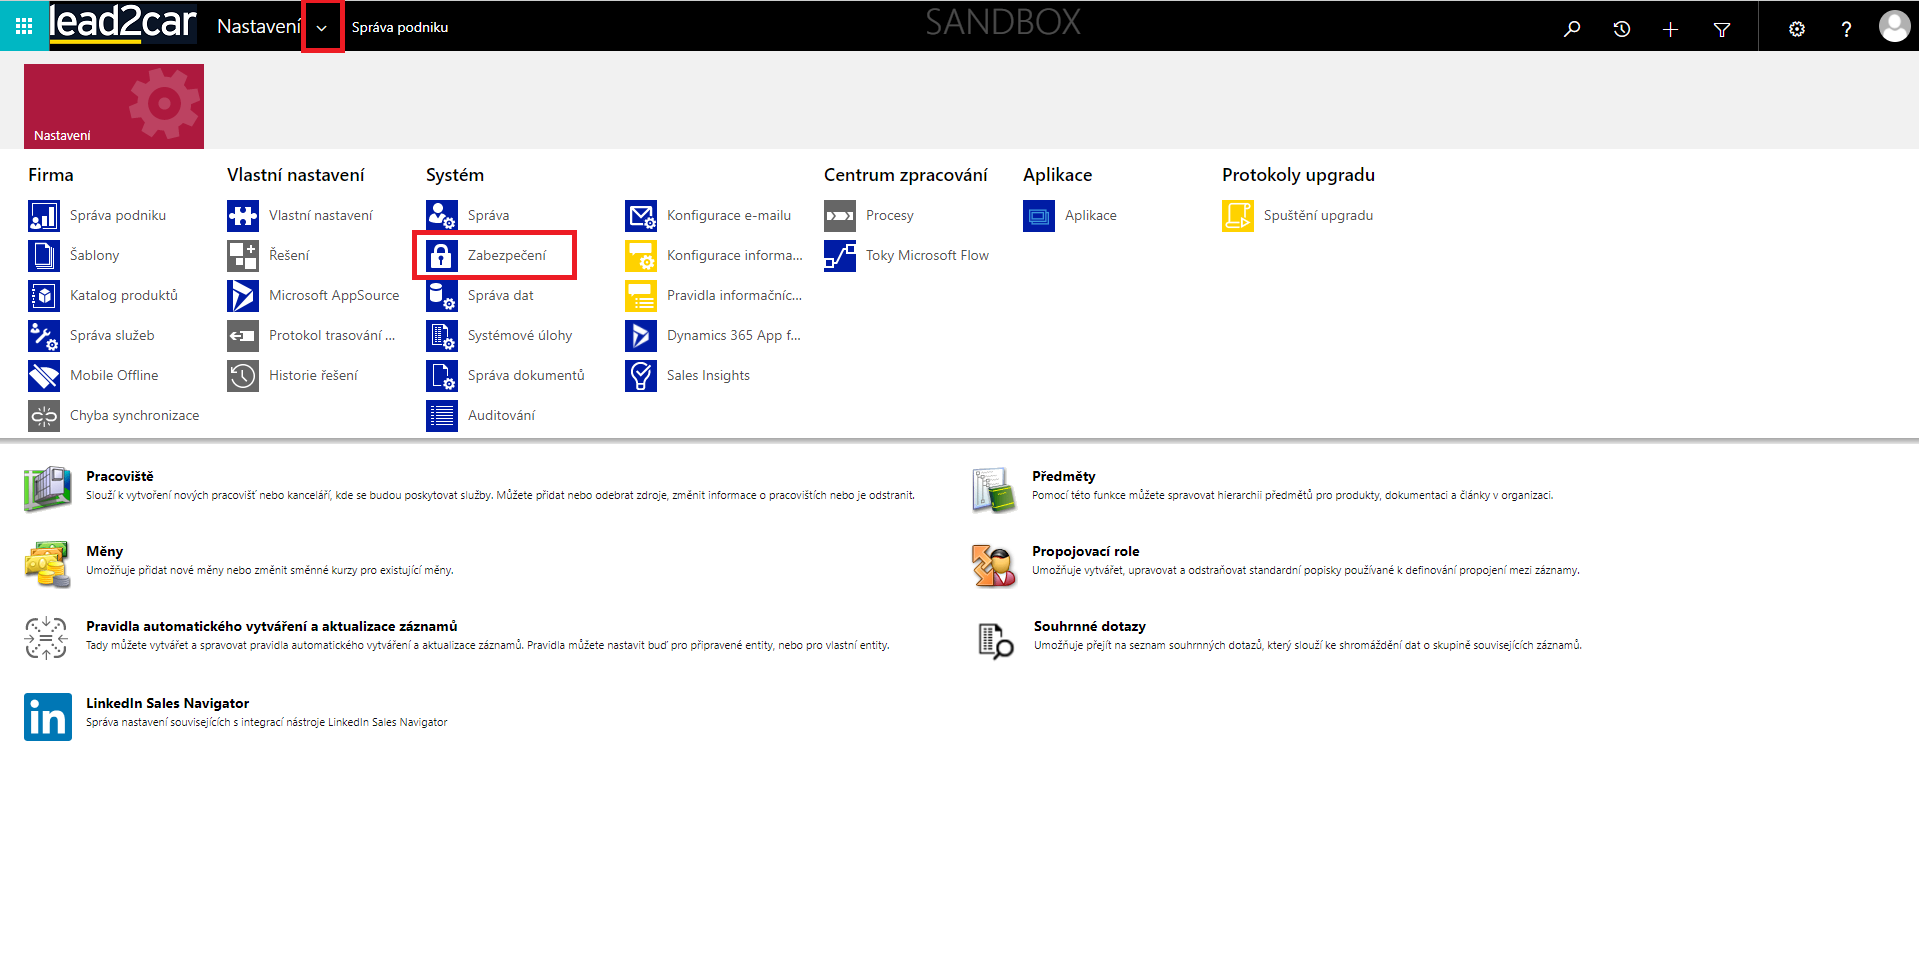This screenshot has height=967, width=1919.
Task: Open Zabezpečení under Systém
Action: (506, 256)
